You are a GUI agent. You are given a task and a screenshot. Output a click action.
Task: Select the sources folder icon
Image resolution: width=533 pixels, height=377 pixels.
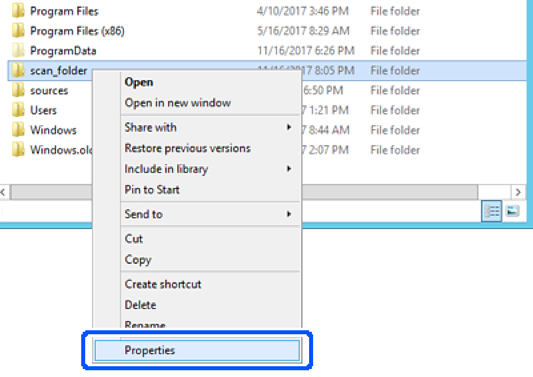pyautogui.click(x=18, y=90)
